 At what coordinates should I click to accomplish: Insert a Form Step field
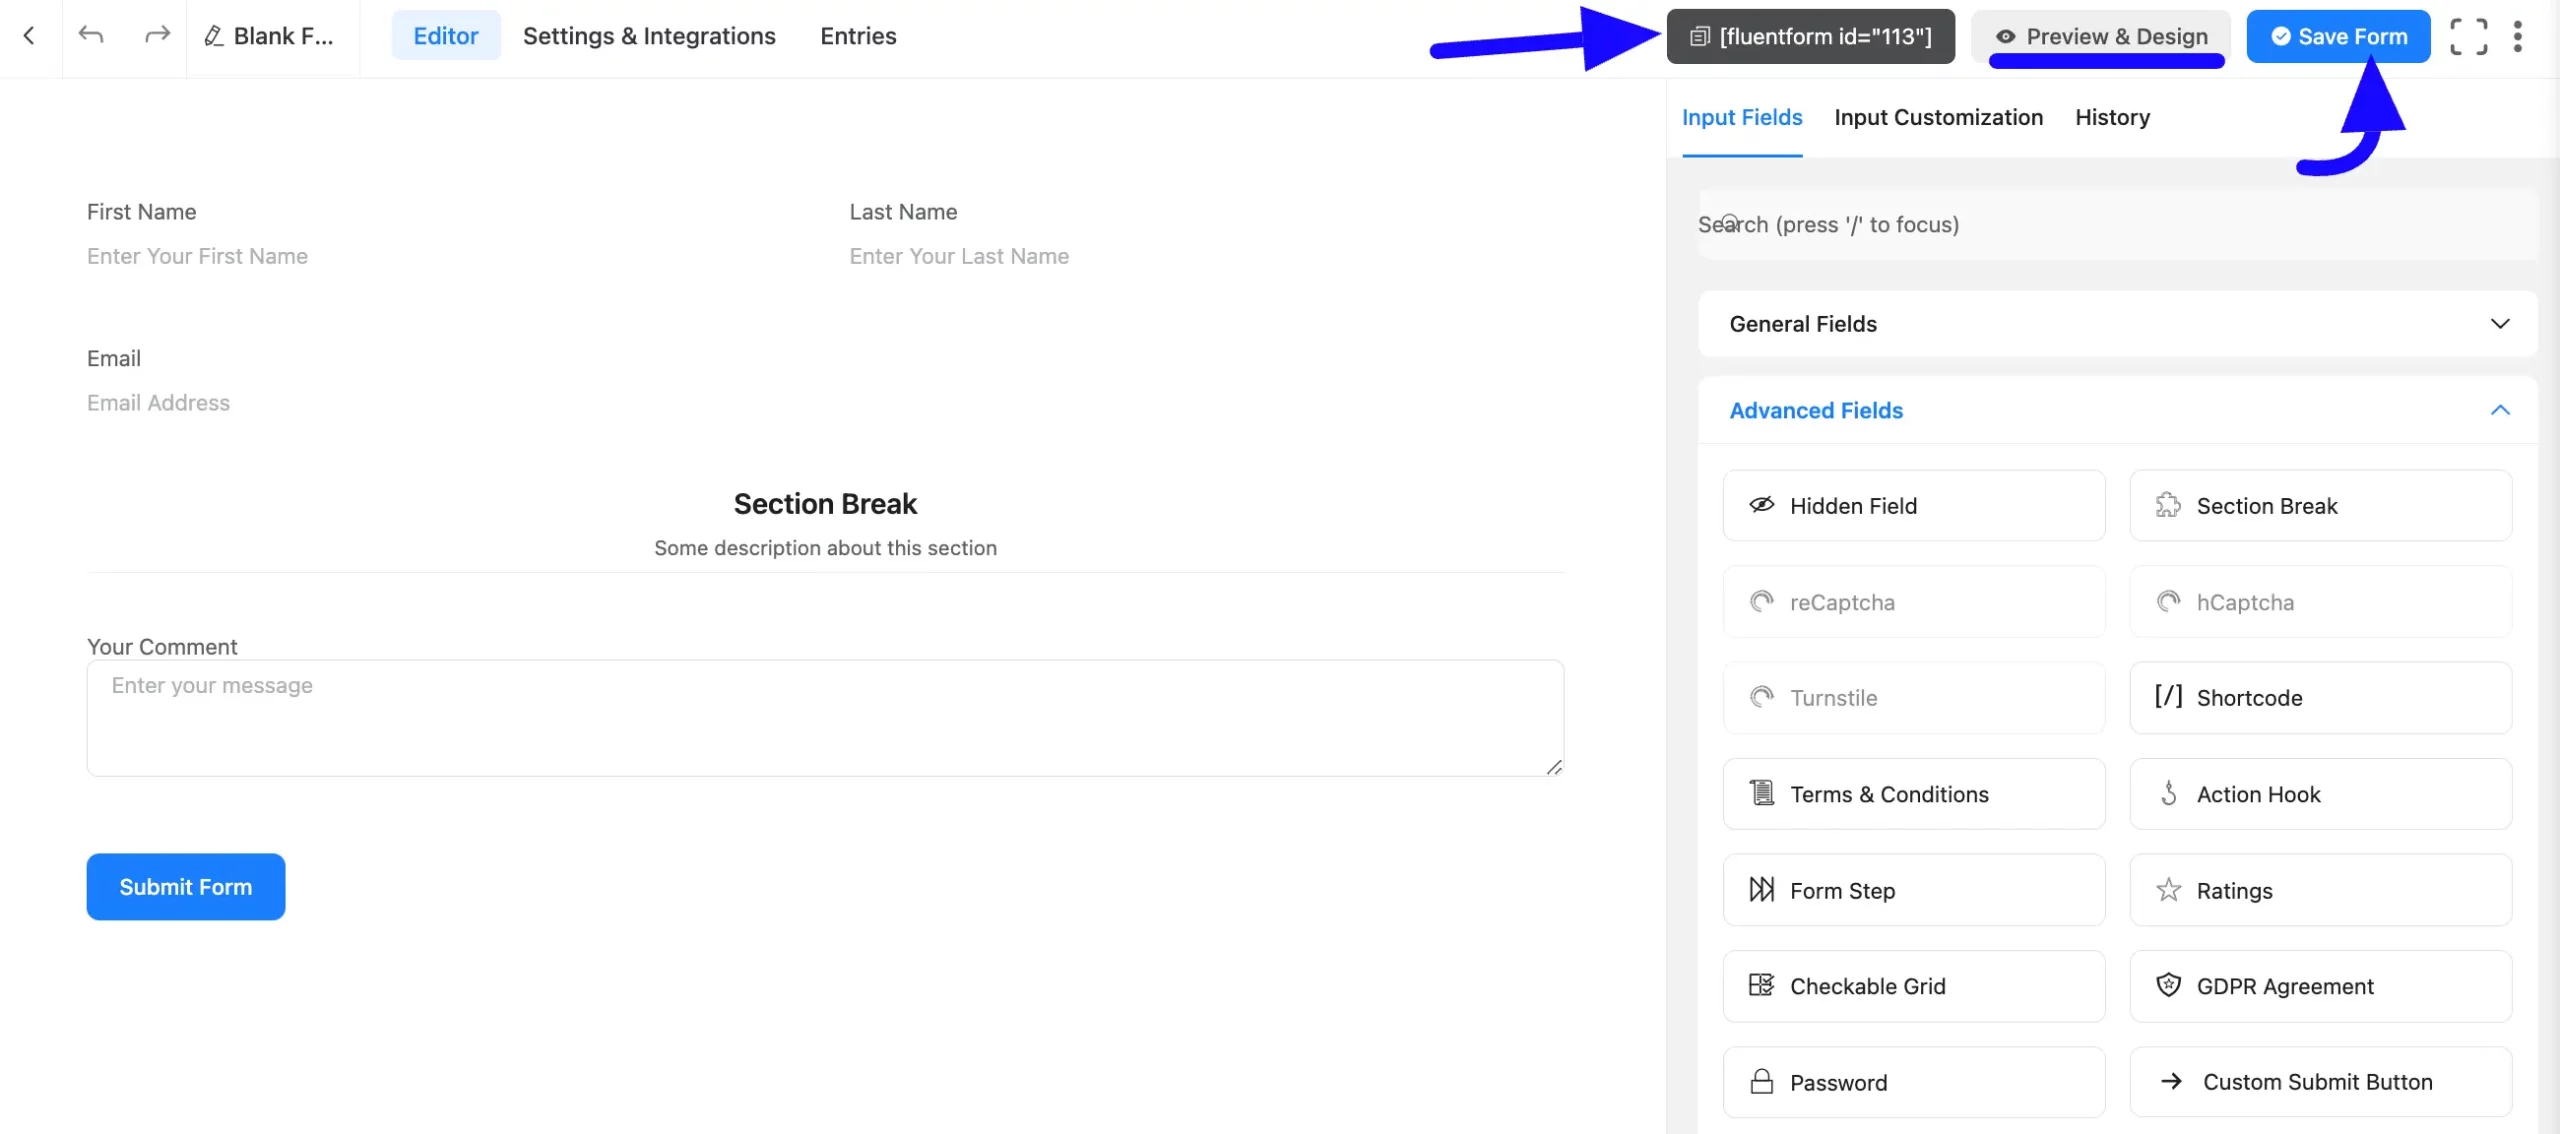point(1913,890)
